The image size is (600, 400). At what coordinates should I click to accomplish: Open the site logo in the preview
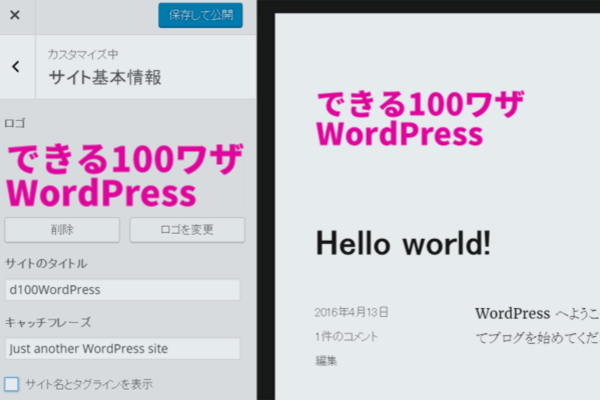pos(420,119)
